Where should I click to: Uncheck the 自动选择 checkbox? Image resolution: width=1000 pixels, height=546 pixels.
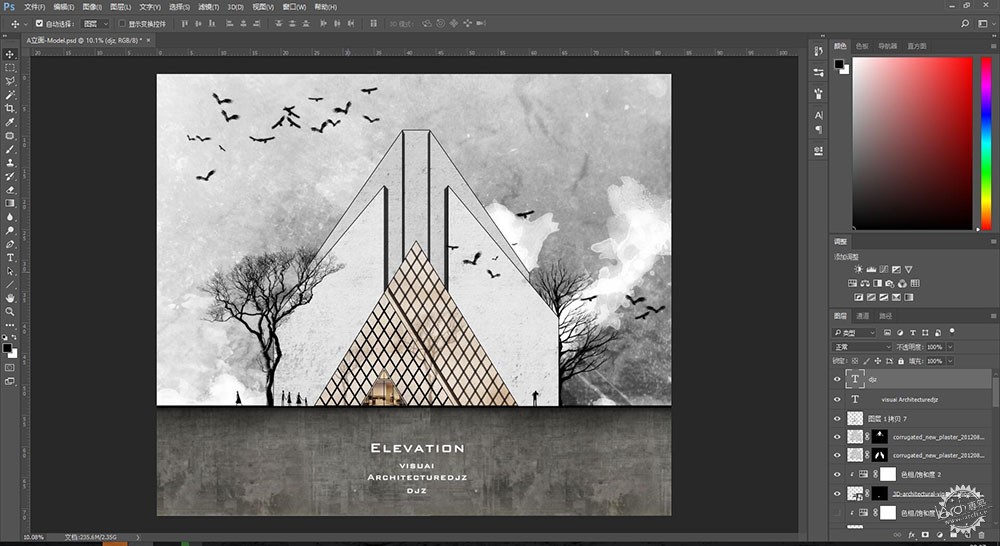click(x=39, y=24)
